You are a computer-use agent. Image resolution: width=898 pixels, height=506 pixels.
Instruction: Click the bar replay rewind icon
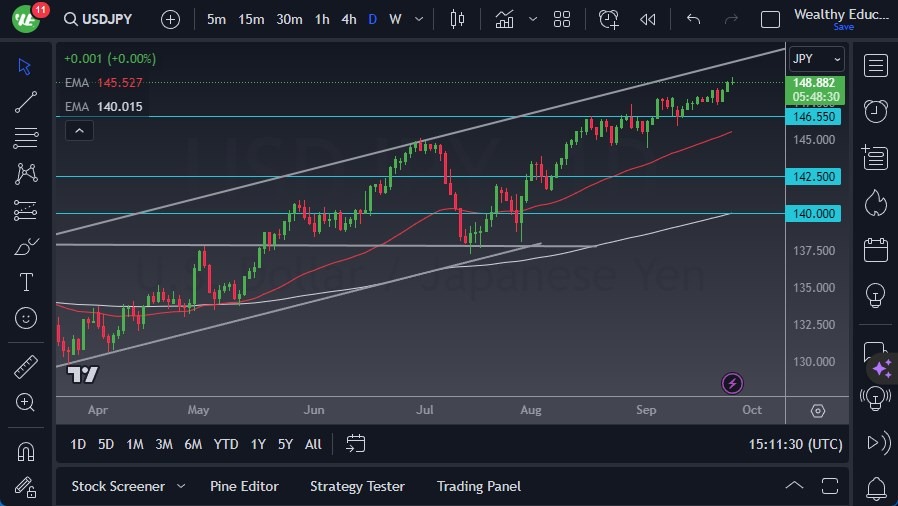click(x=648, y=19)
